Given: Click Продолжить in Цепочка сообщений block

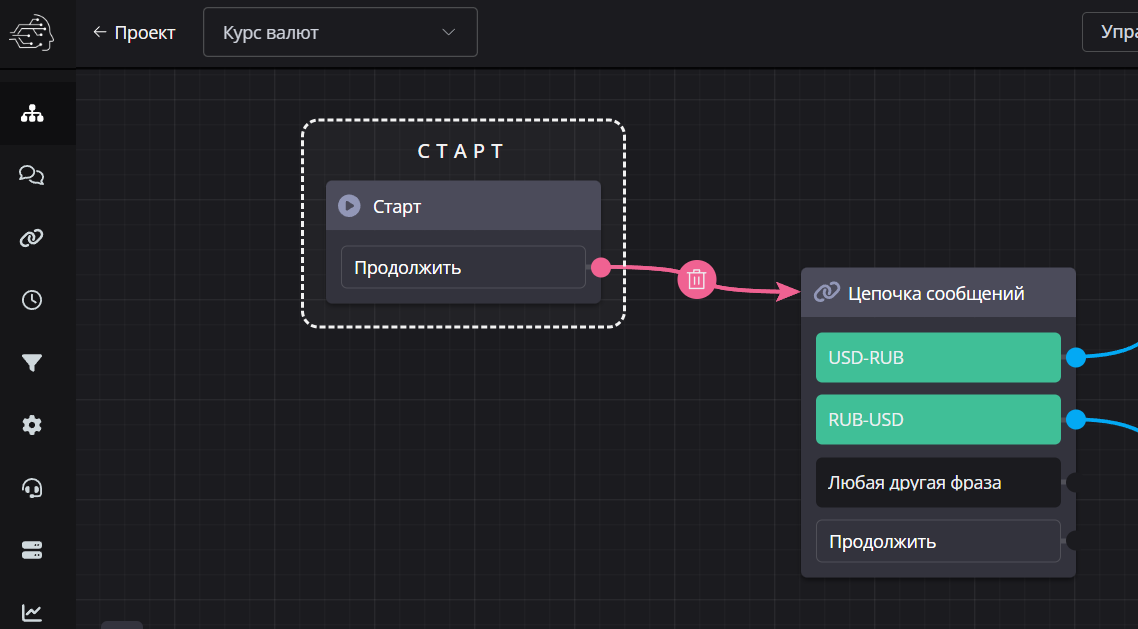Looking at the screenshot, I should (937, 542).
